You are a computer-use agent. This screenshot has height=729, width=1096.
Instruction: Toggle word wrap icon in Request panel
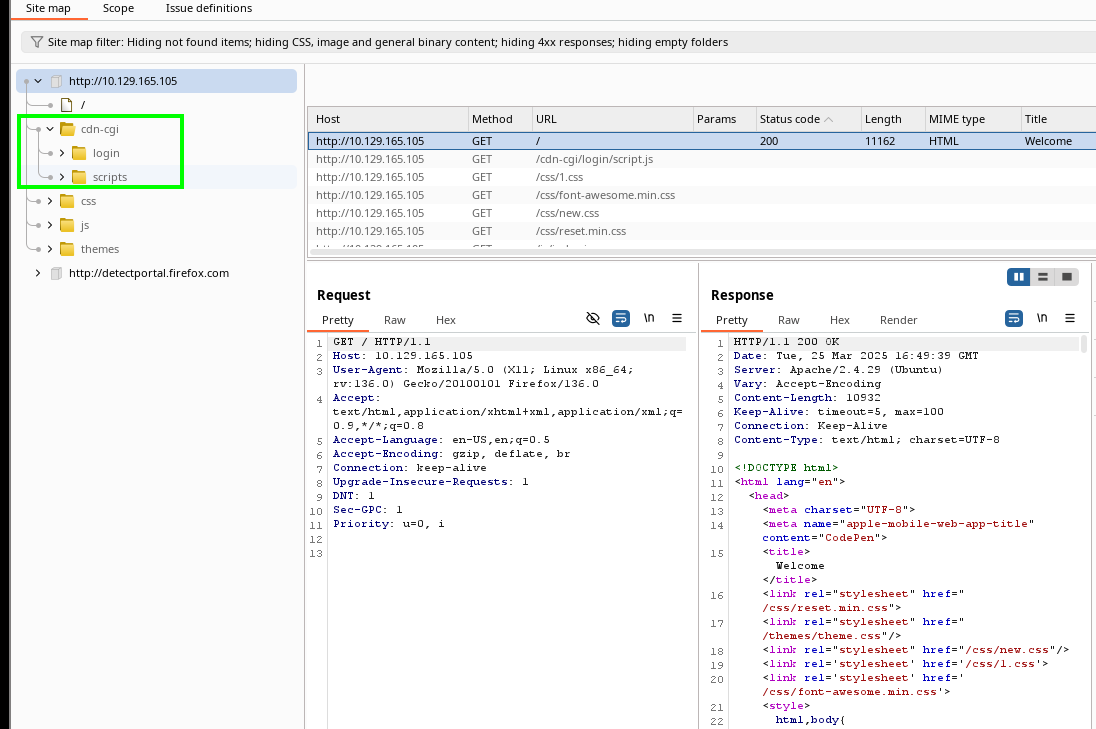621,318
